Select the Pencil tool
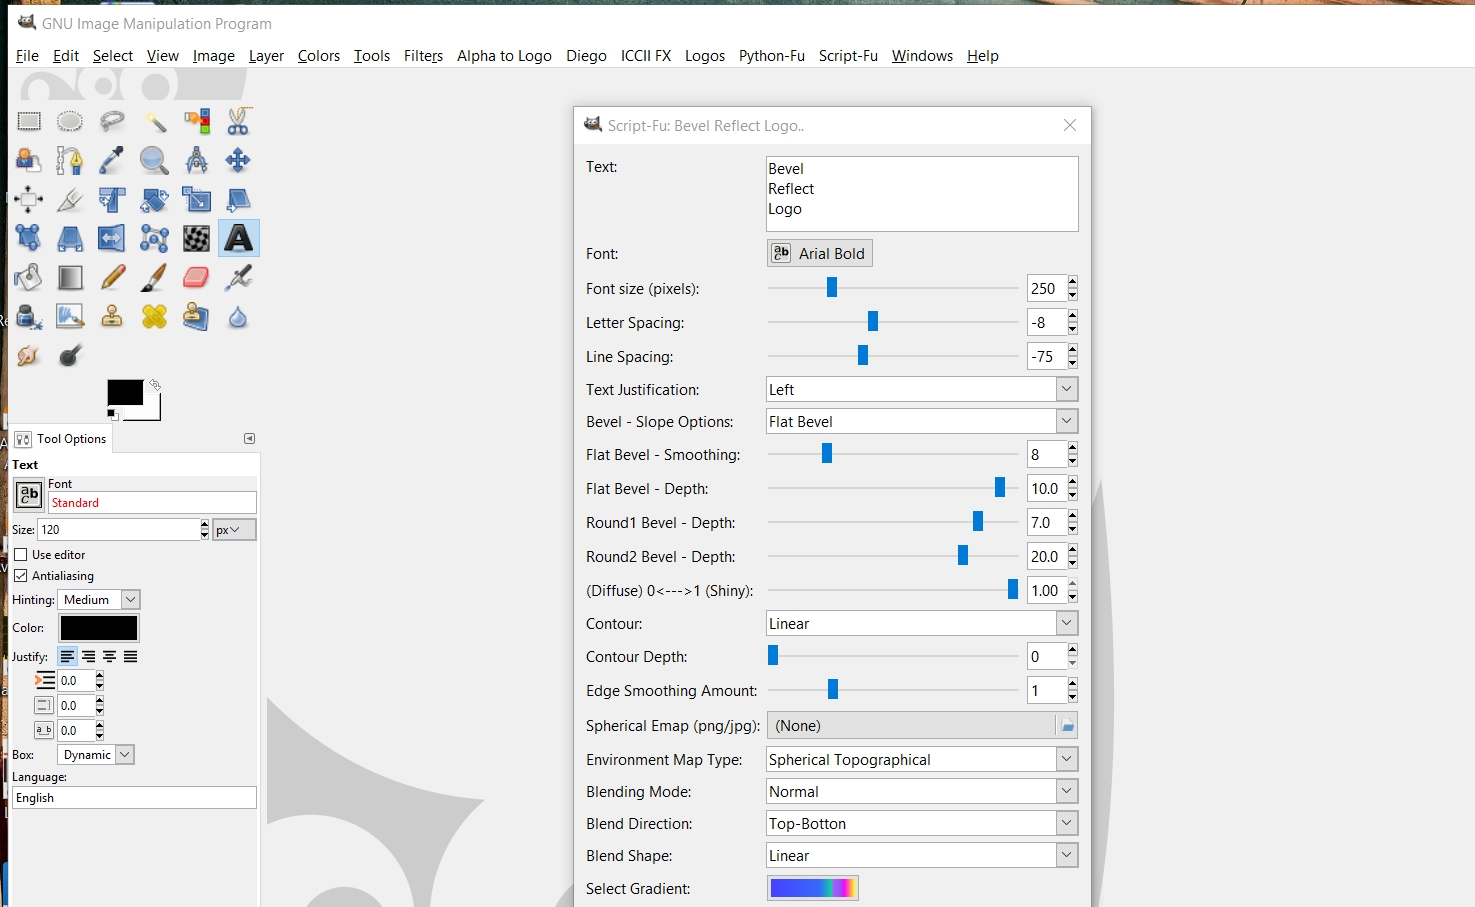The width and height of the screenshot is (1475, 907). [112, 277]
